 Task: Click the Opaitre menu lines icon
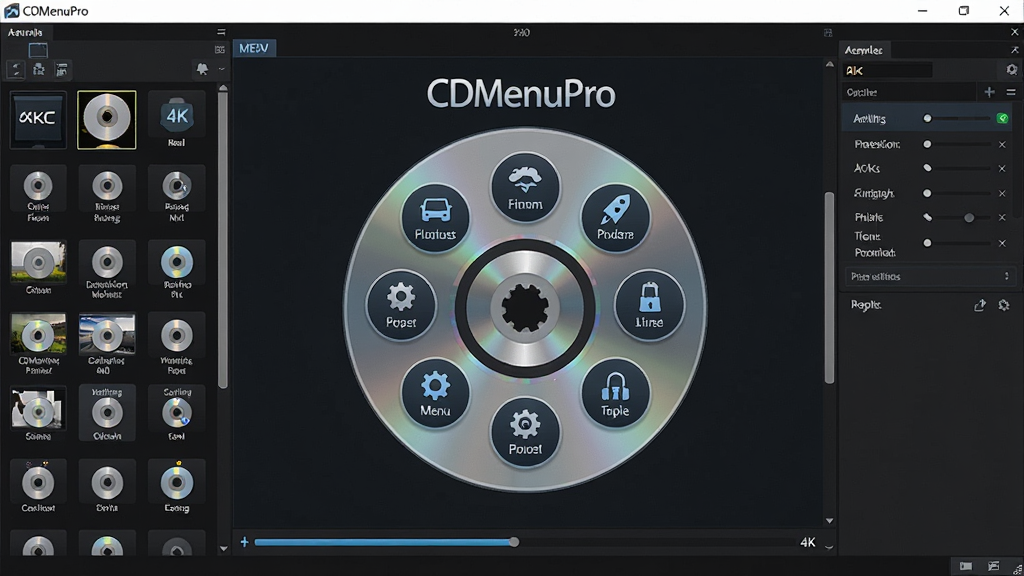coord(1011,92)
